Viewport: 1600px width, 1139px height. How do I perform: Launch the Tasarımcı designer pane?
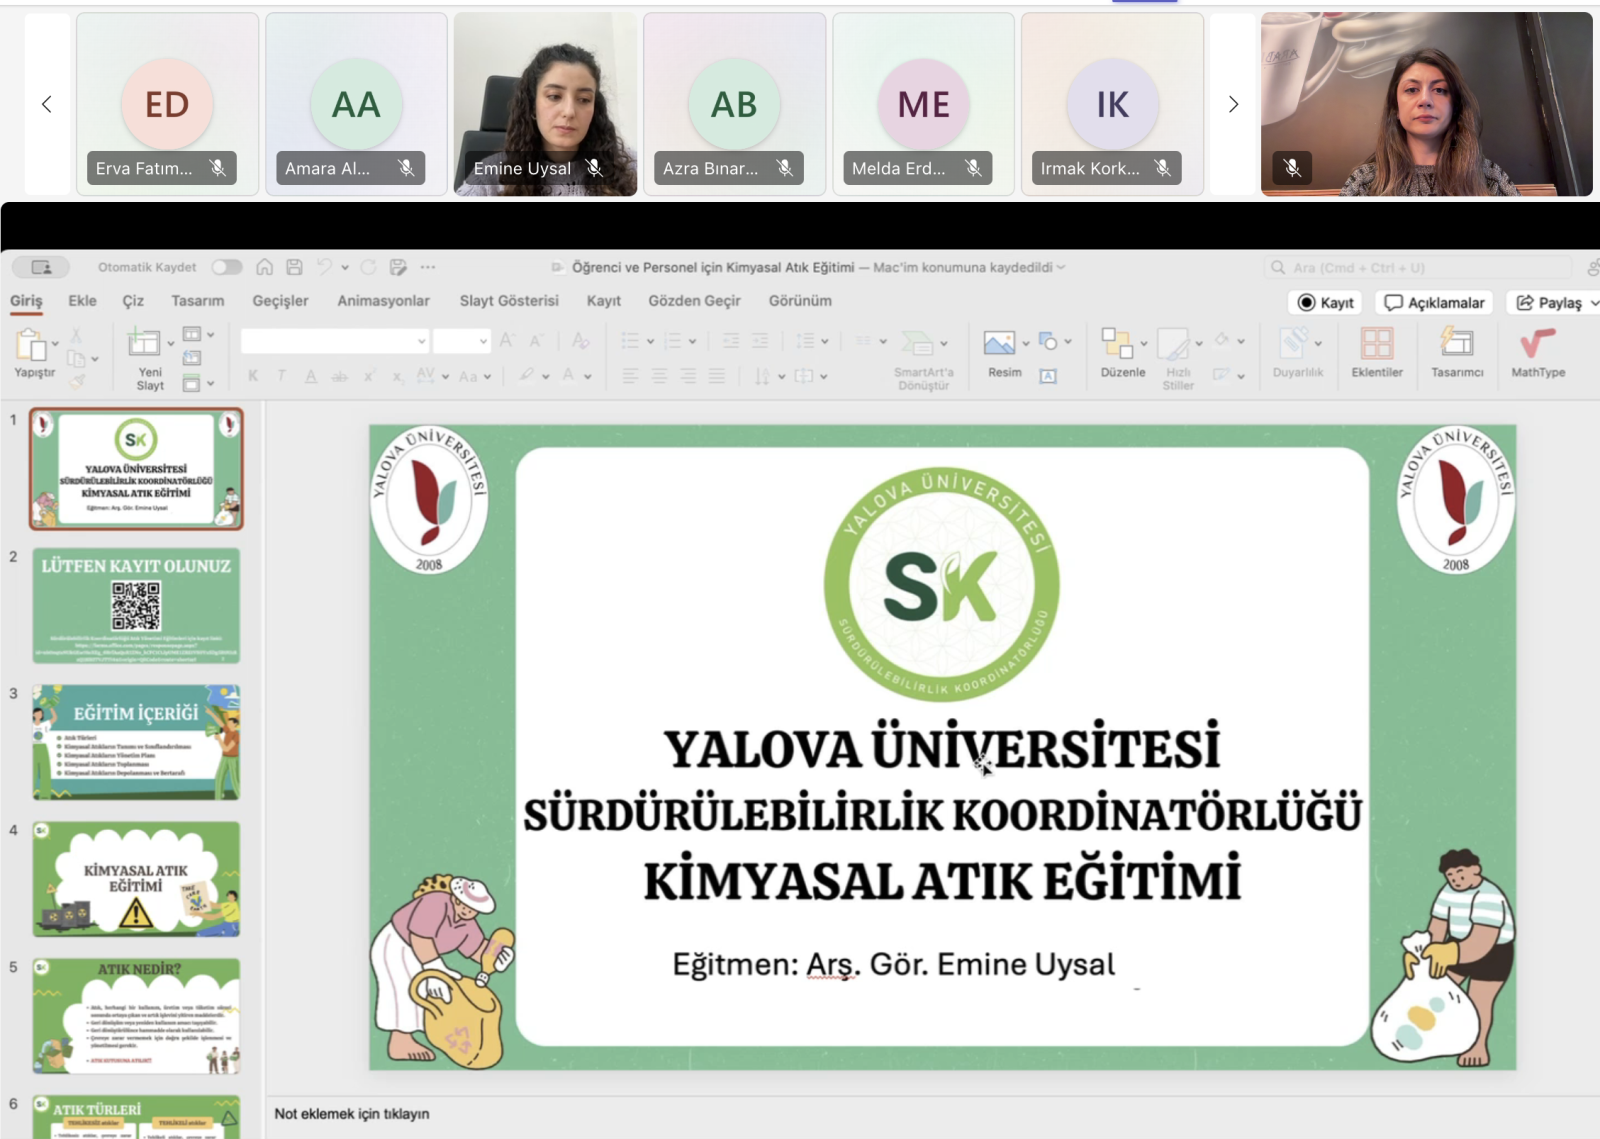coord(1456,345)
